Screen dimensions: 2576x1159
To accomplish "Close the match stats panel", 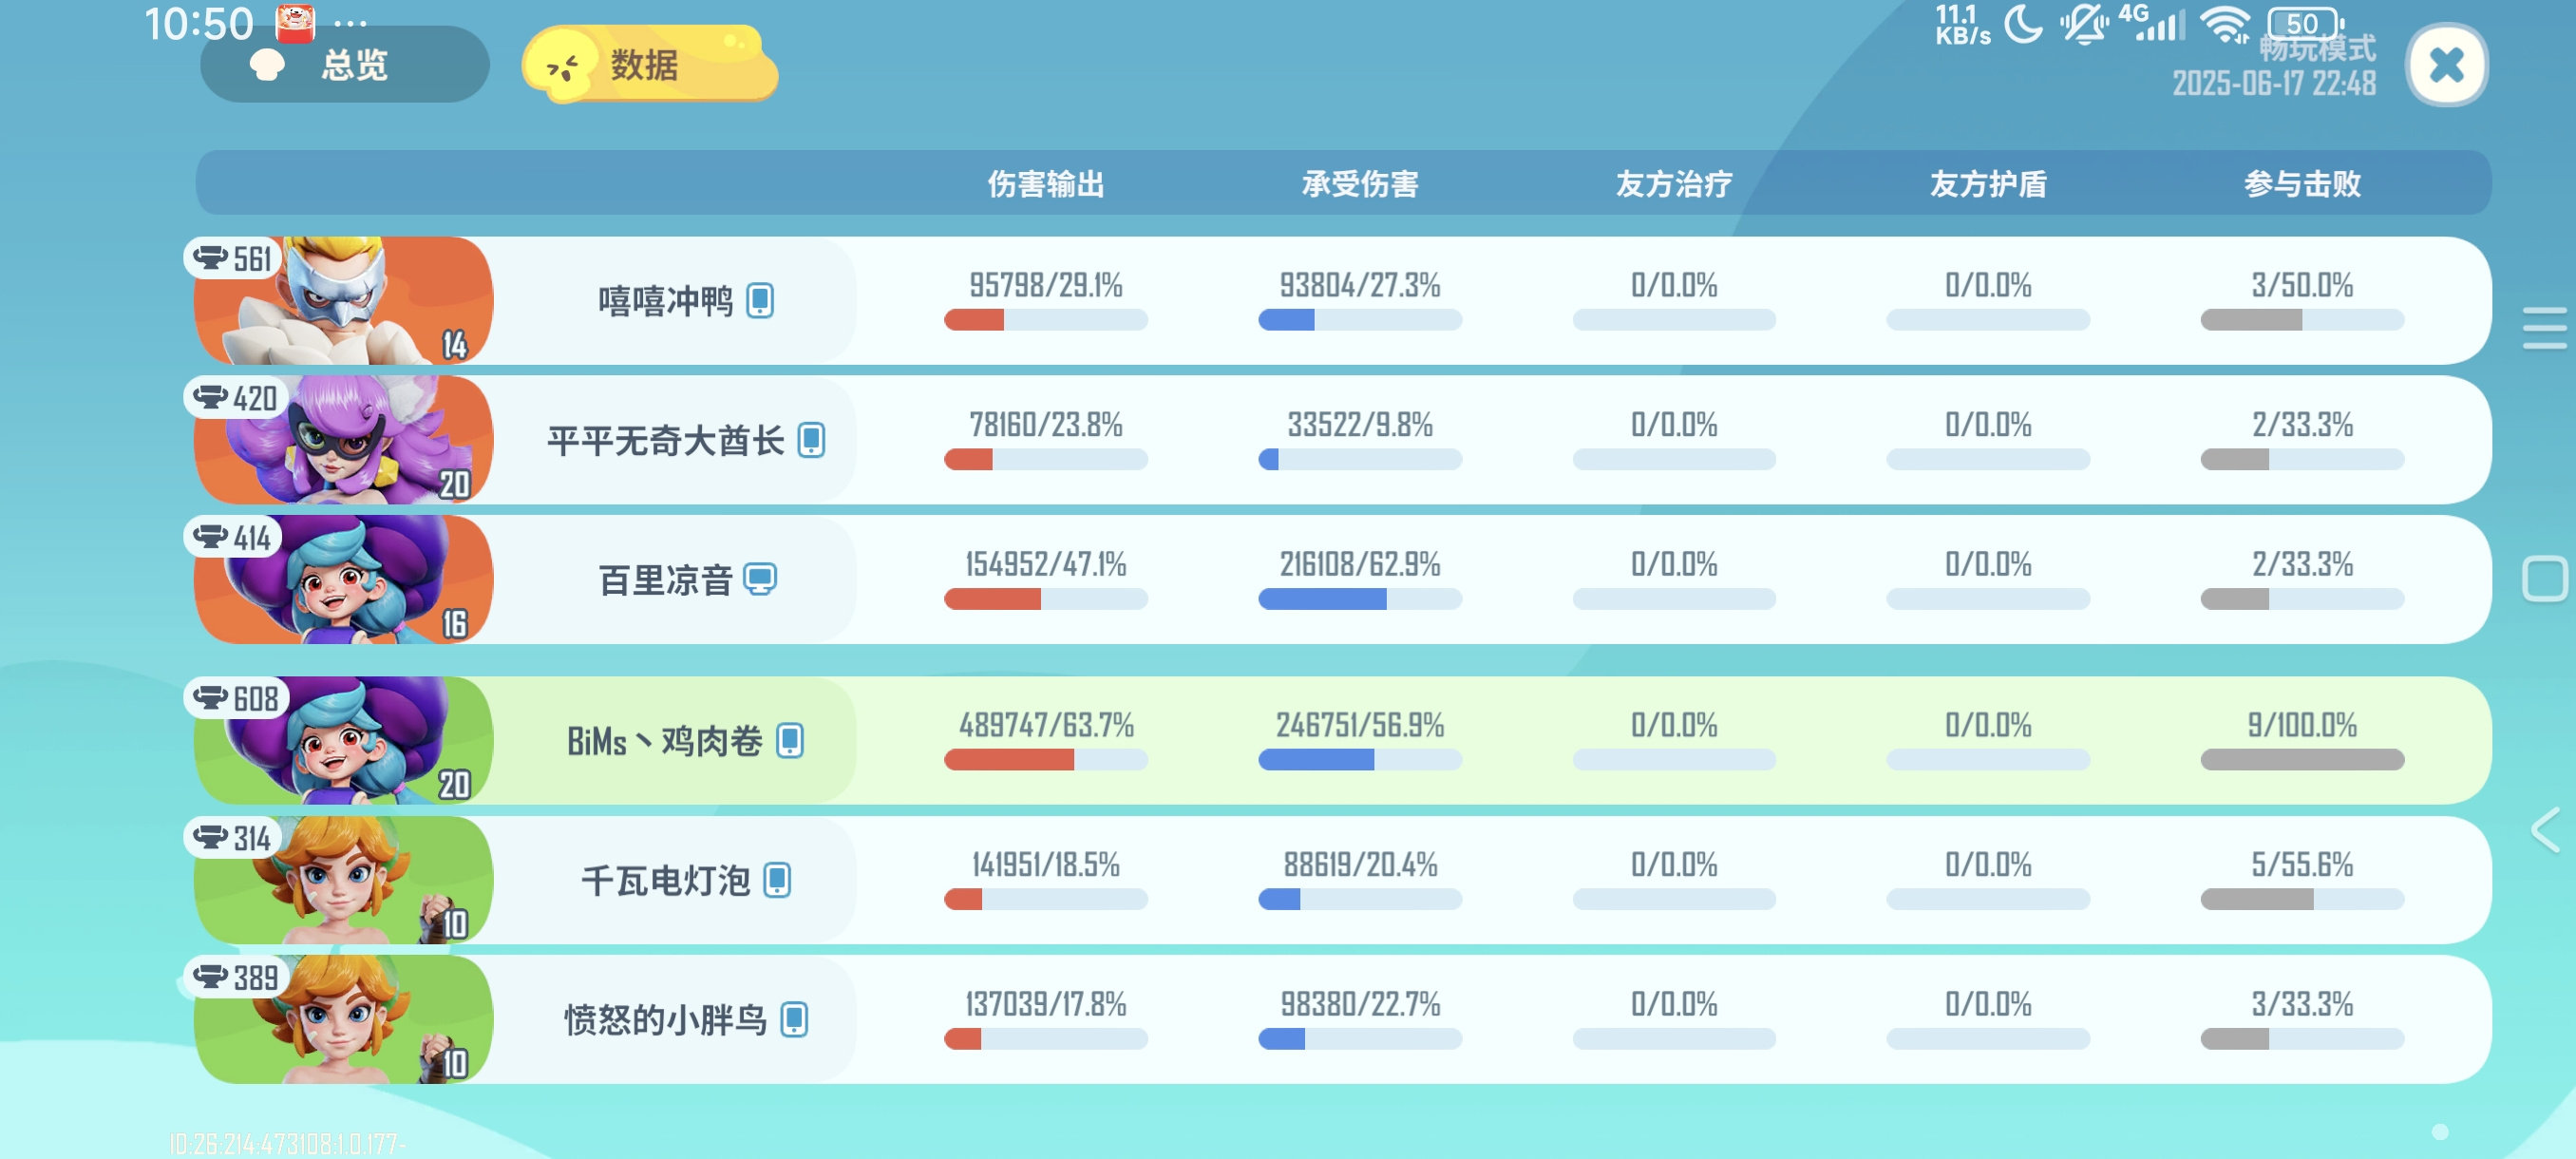I will point(2445,65).
